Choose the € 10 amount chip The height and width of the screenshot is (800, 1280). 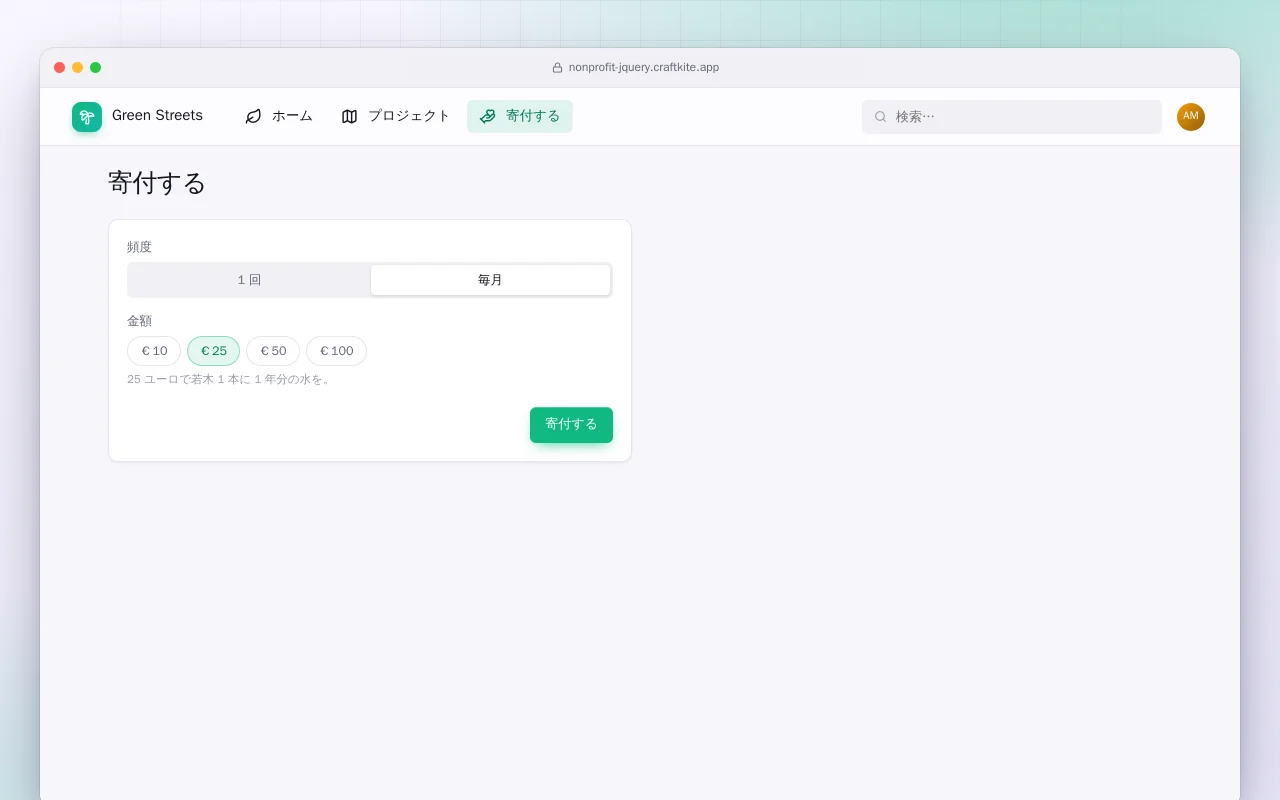coord(154,351)
